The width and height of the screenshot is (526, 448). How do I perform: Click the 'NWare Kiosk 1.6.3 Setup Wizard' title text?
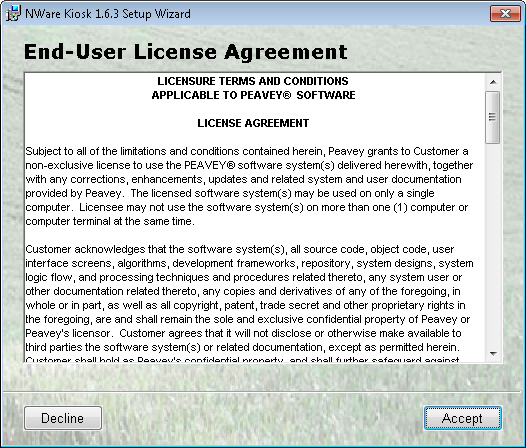click(x=108, y=14)
